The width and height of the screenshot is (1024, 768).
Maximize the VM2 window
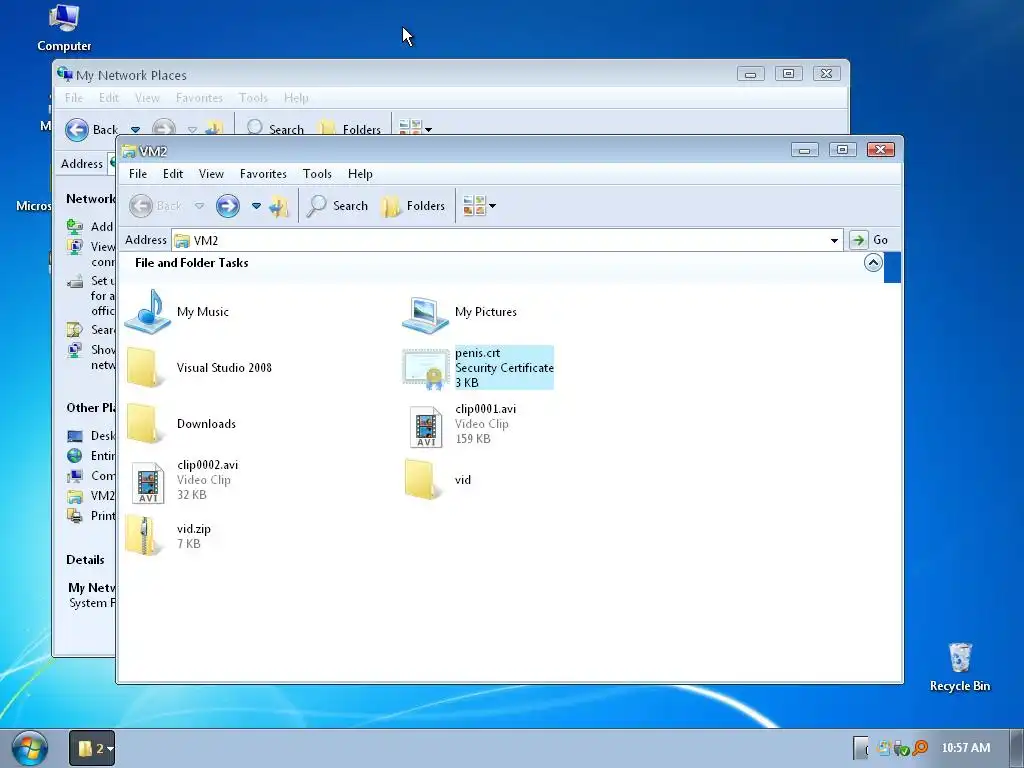pyautogui.click(x=842, y=150)
